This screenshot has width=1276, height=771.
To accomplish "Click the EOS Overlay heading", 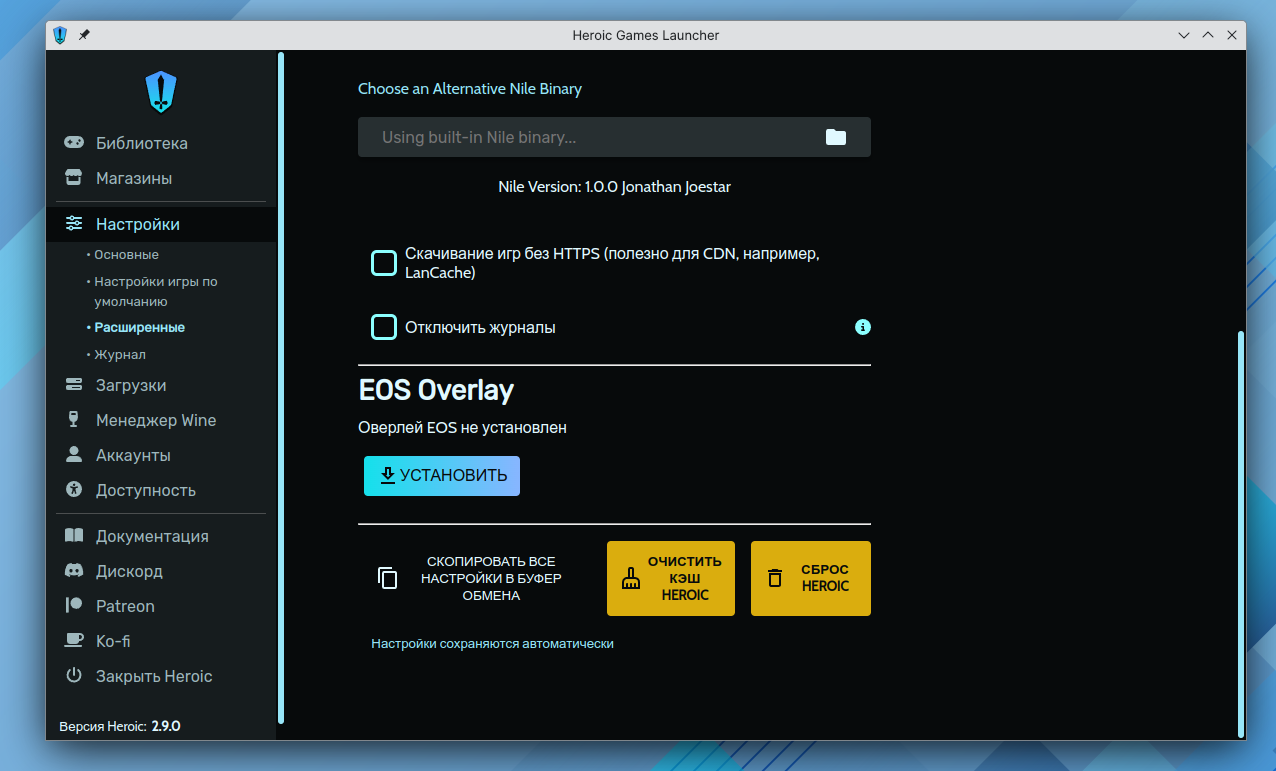I will 436,389.
